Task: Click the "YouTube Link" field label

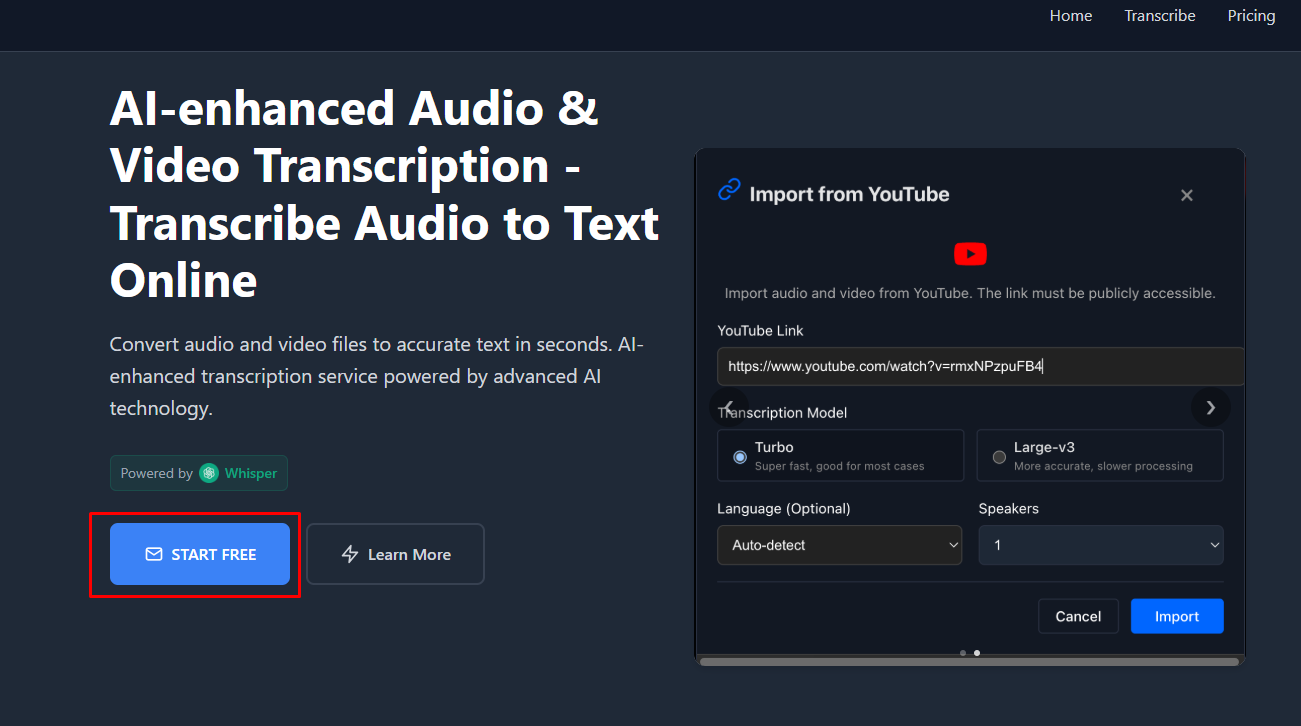Action: (760, 330)
